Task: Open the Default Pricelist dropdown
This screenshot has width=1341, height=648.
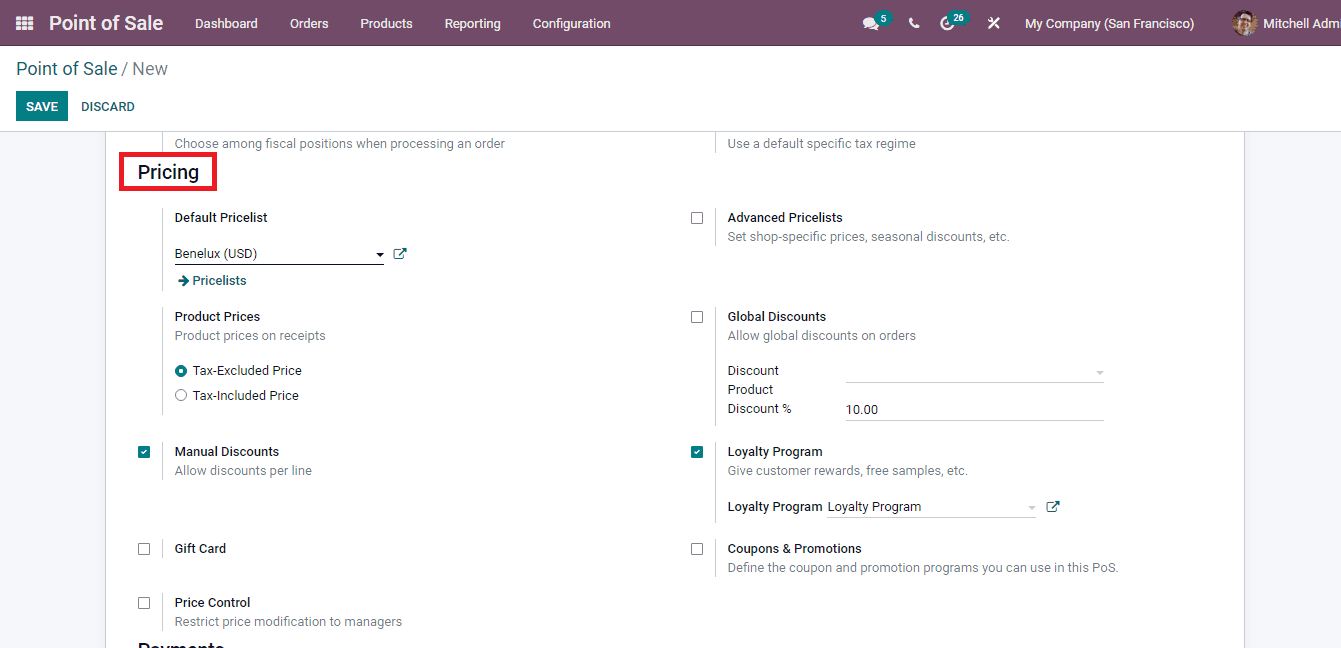Action: 380,253
